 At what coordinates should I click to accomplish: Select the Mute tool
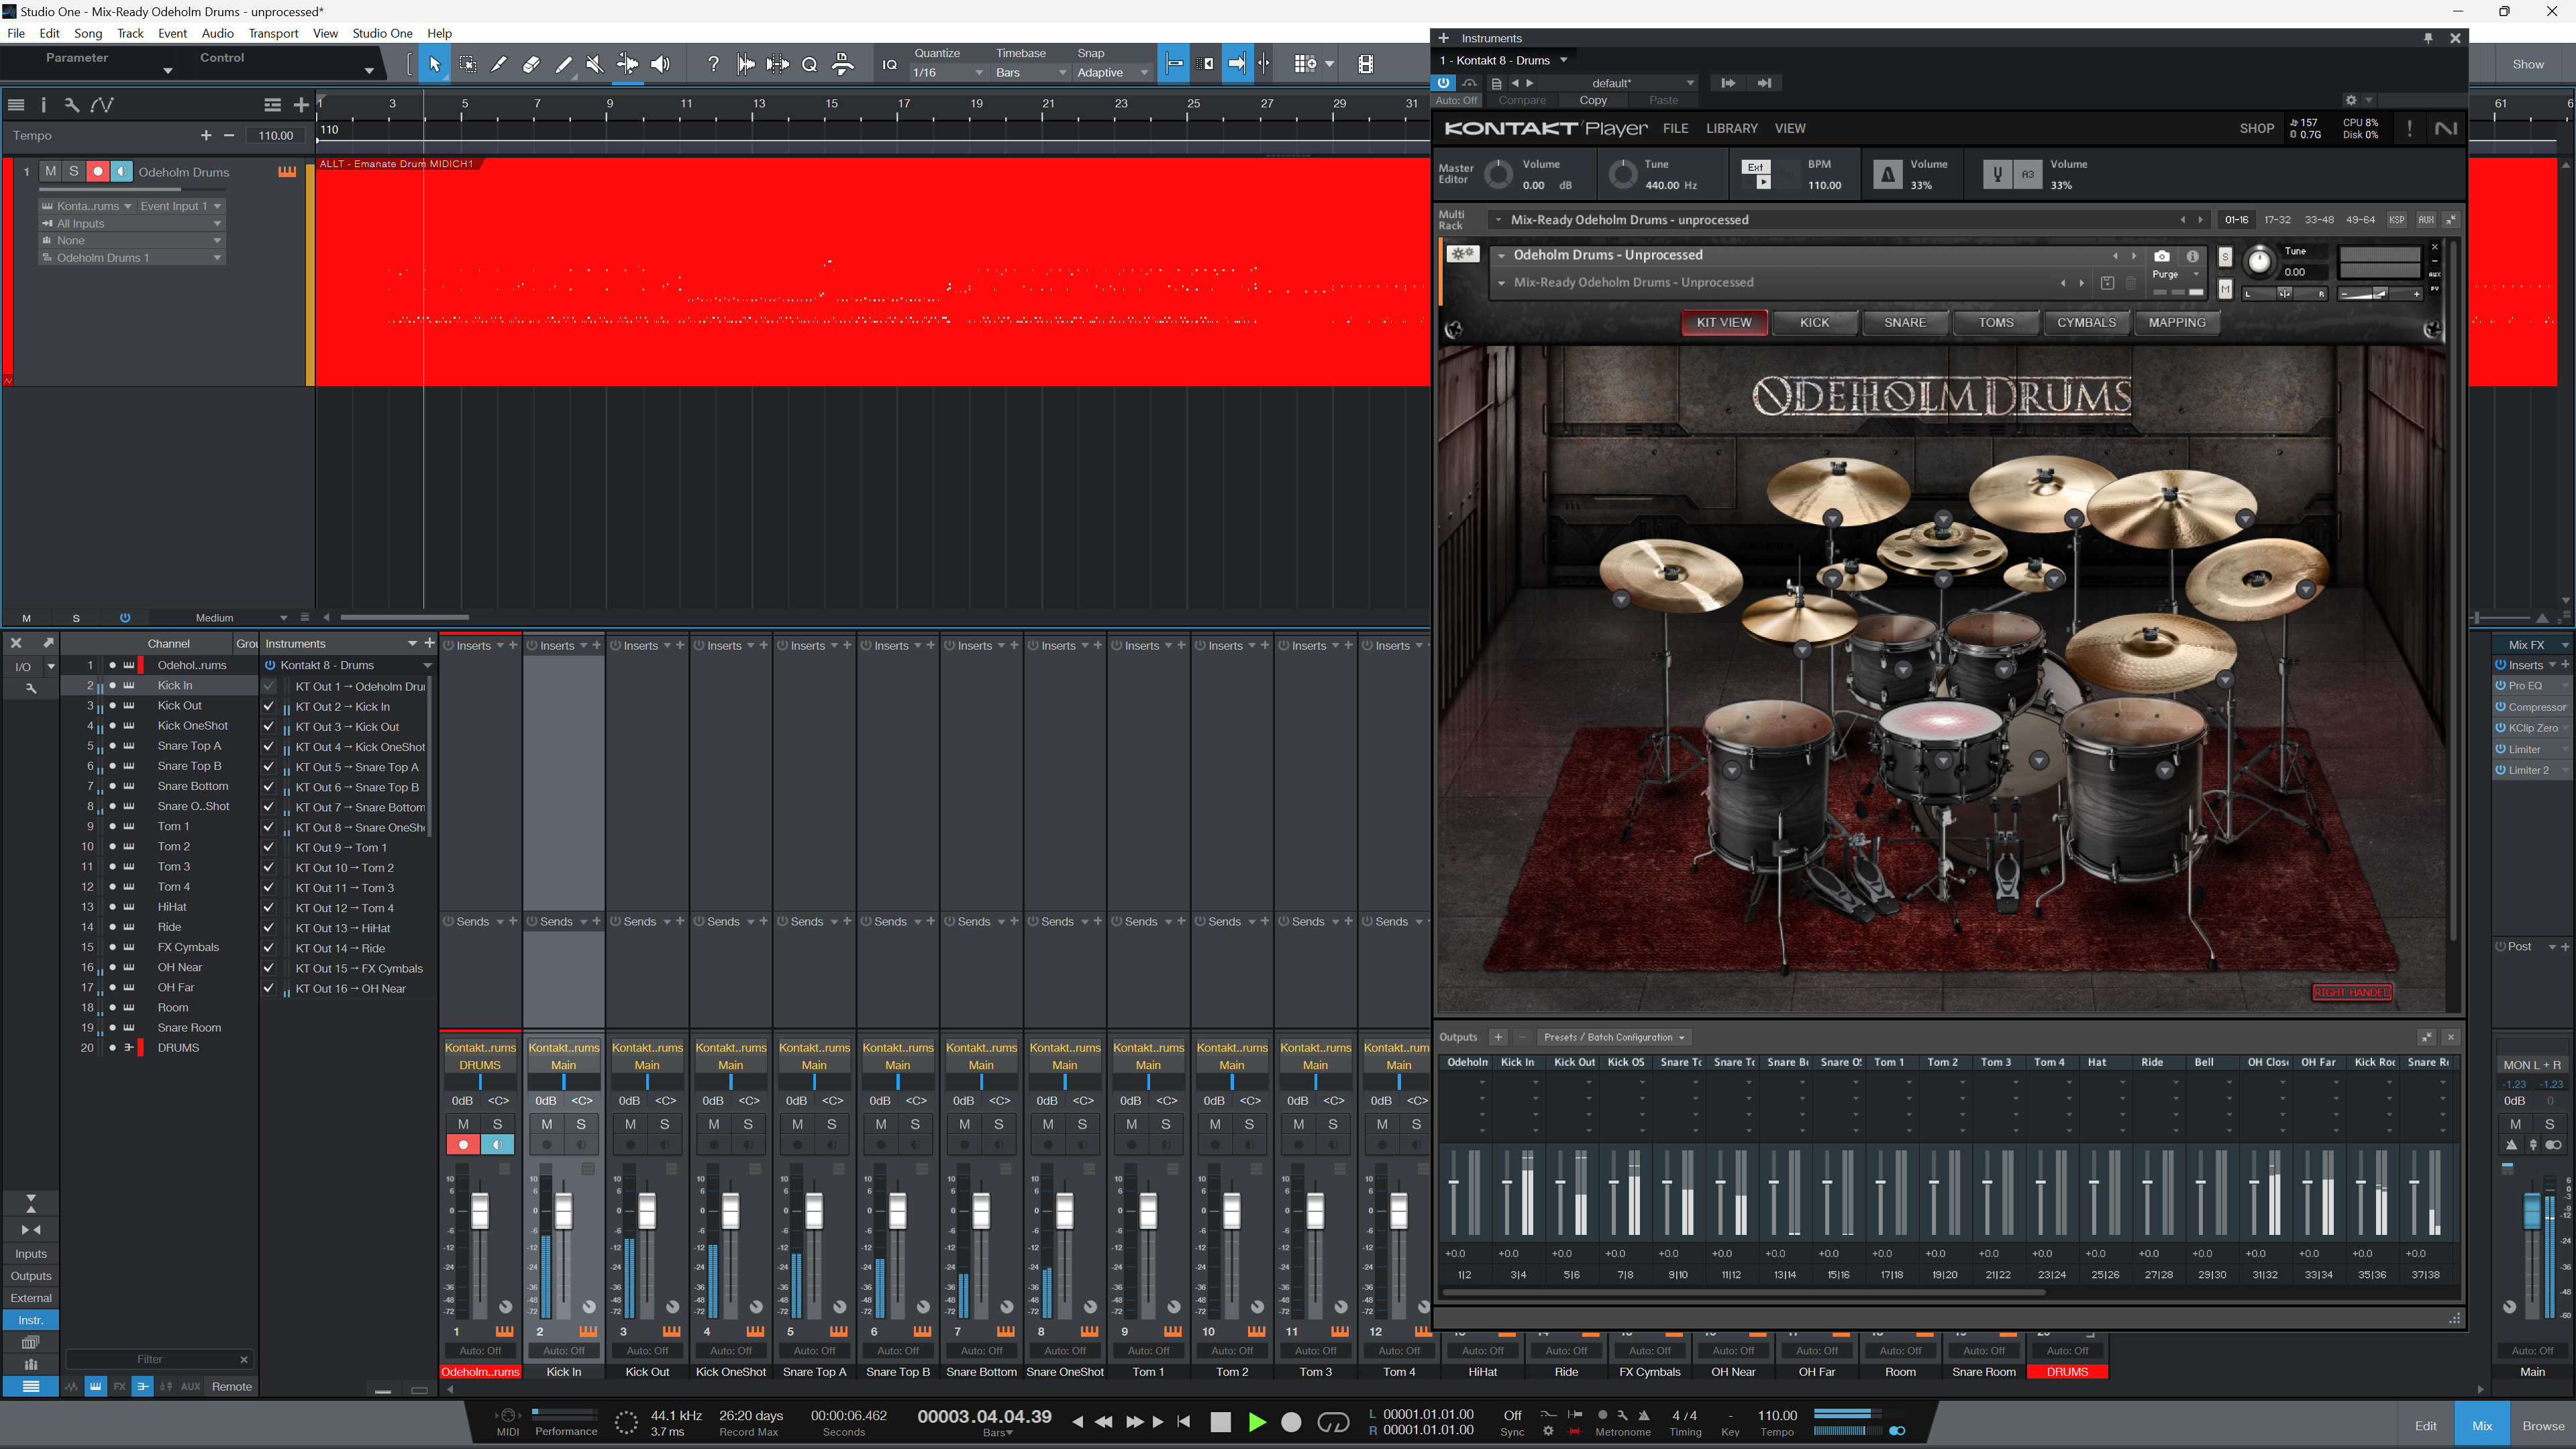[595, 64]
